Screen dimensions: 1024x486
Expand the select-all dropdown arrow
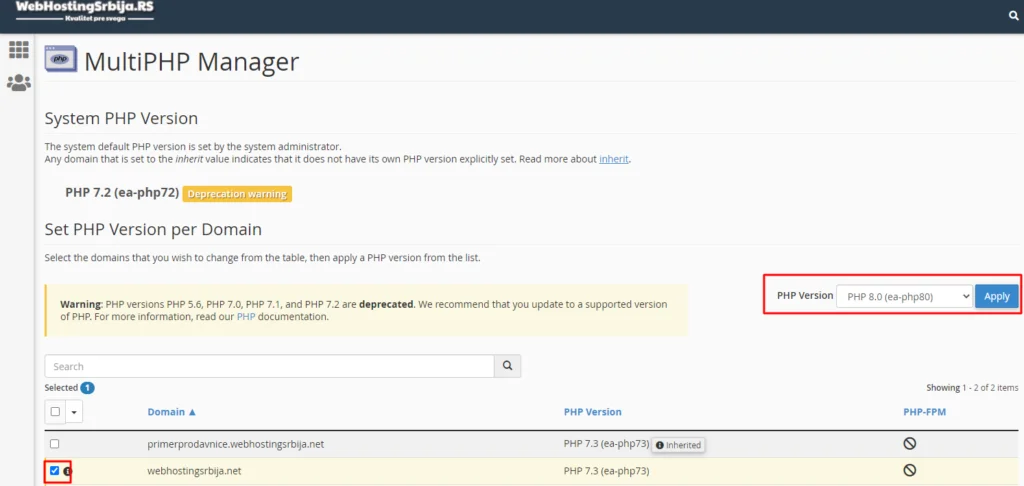[x=74, y=412]
